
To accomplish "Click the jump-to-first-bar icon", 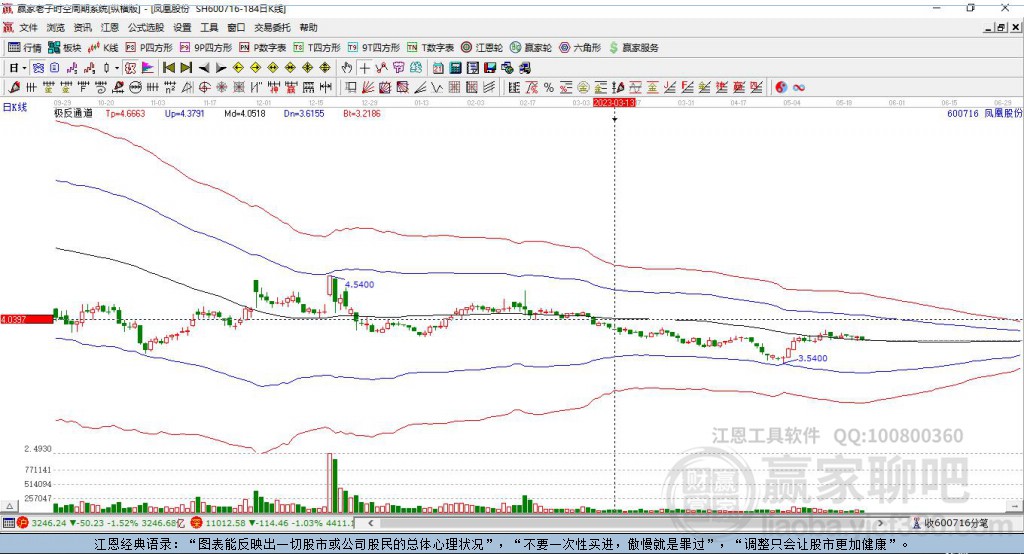I will (169, 68).
